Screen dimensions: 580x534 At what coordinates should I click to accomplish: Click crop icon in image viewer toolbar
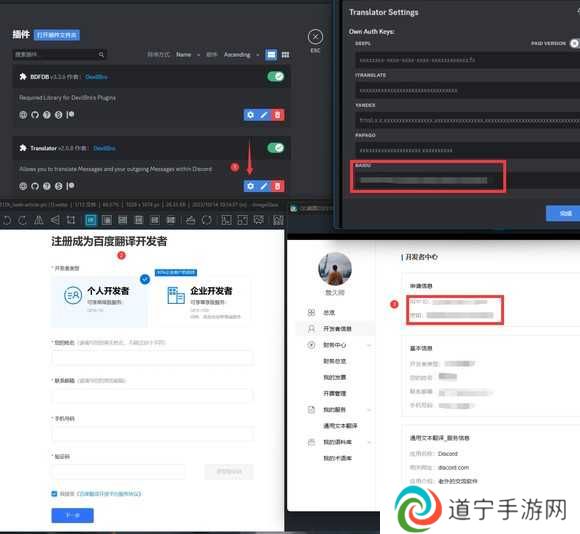(71, 220)
